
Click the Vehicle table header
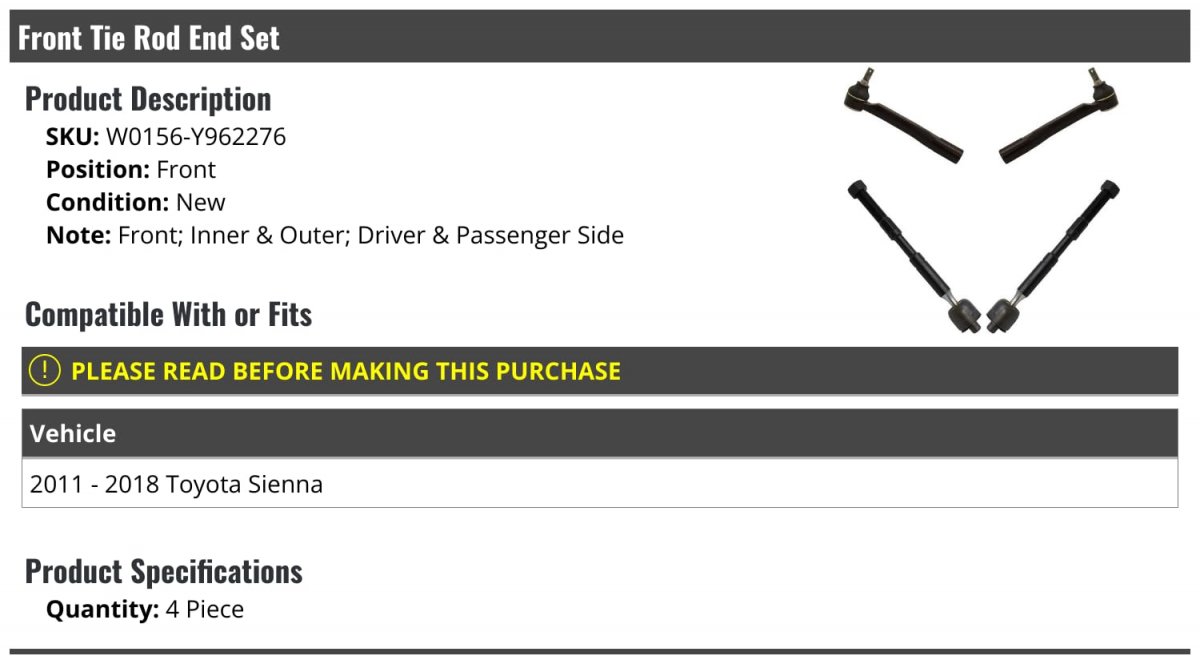[x=600, y=433]
